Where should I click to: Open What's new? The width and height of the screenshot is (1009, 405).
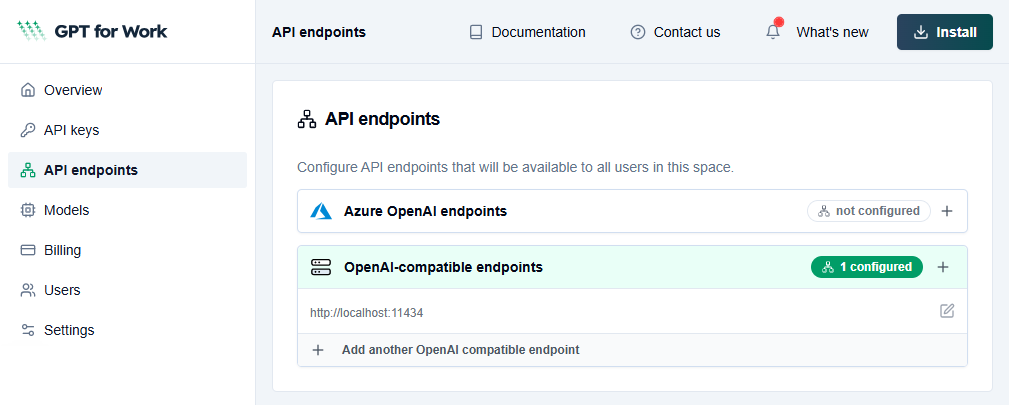pyautogui.click(x=832, y=32)
